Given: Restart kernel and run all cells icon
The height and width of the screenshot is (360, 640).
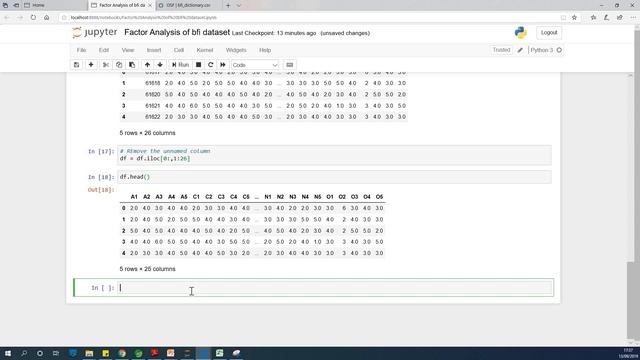Looking at the screenshot, I should 223,65.
